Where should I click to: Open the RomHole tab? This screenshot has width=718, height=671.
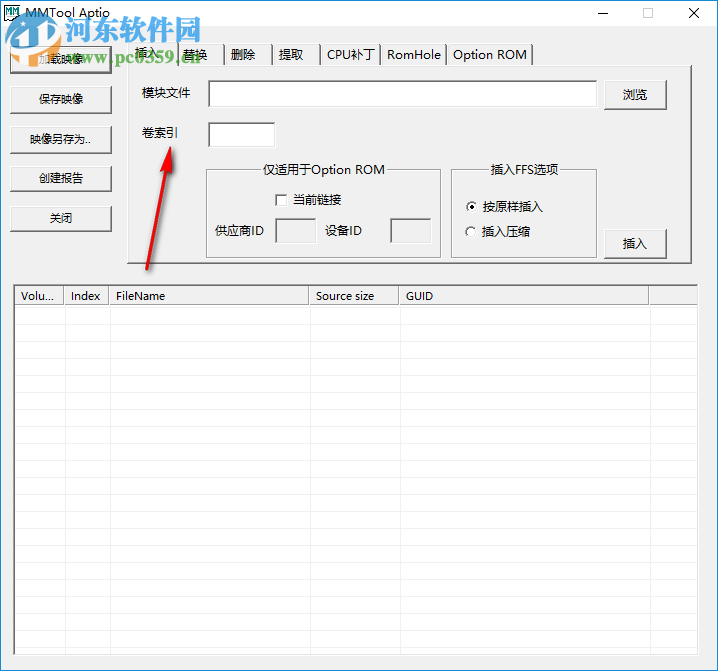(x=413, y=55)
